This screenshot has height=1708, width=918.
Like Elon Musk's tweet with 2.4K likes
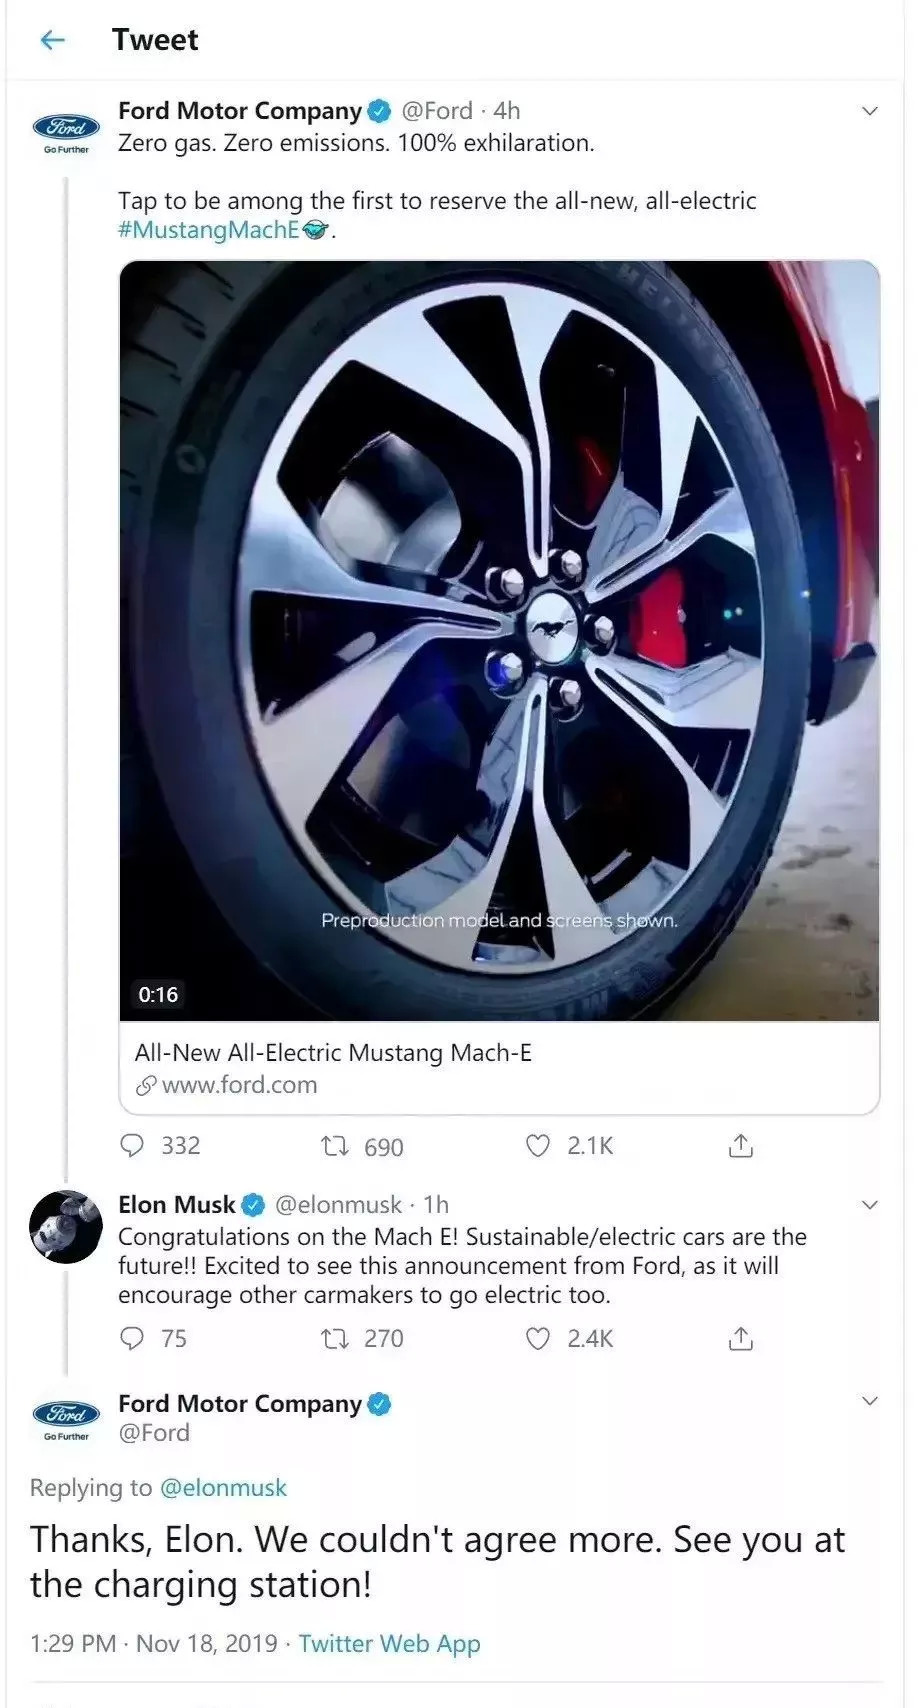tap(538, 1338)
